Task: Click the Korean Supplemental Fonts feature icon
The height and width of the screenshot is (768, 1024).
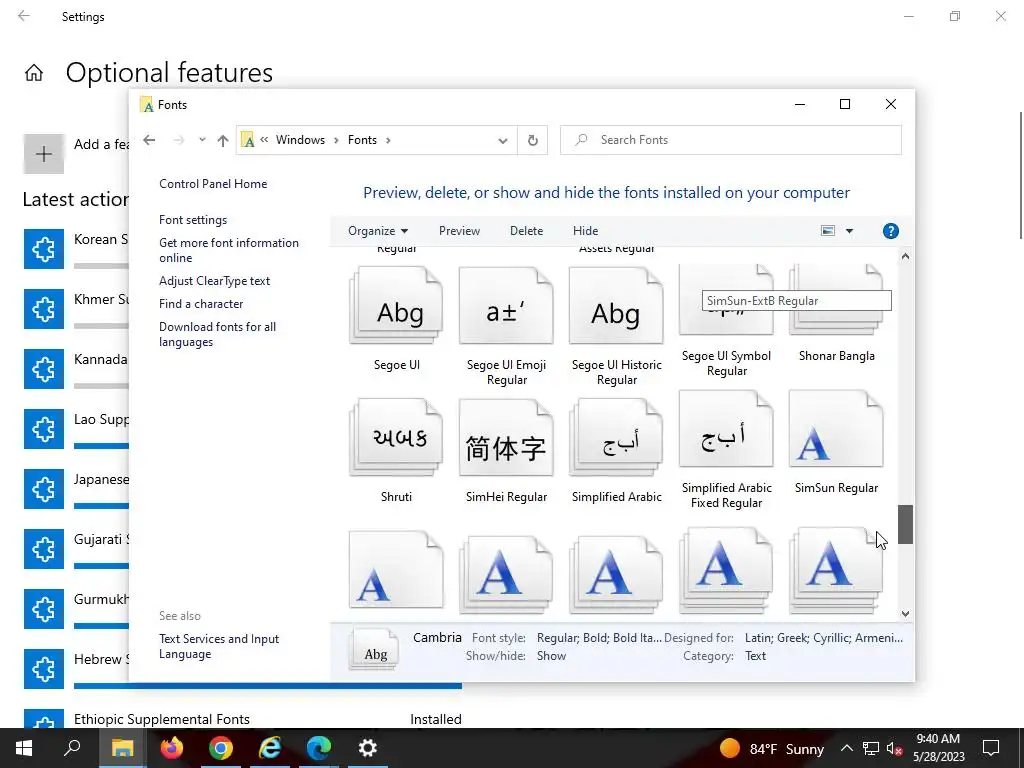Action: tap(44, 249)
